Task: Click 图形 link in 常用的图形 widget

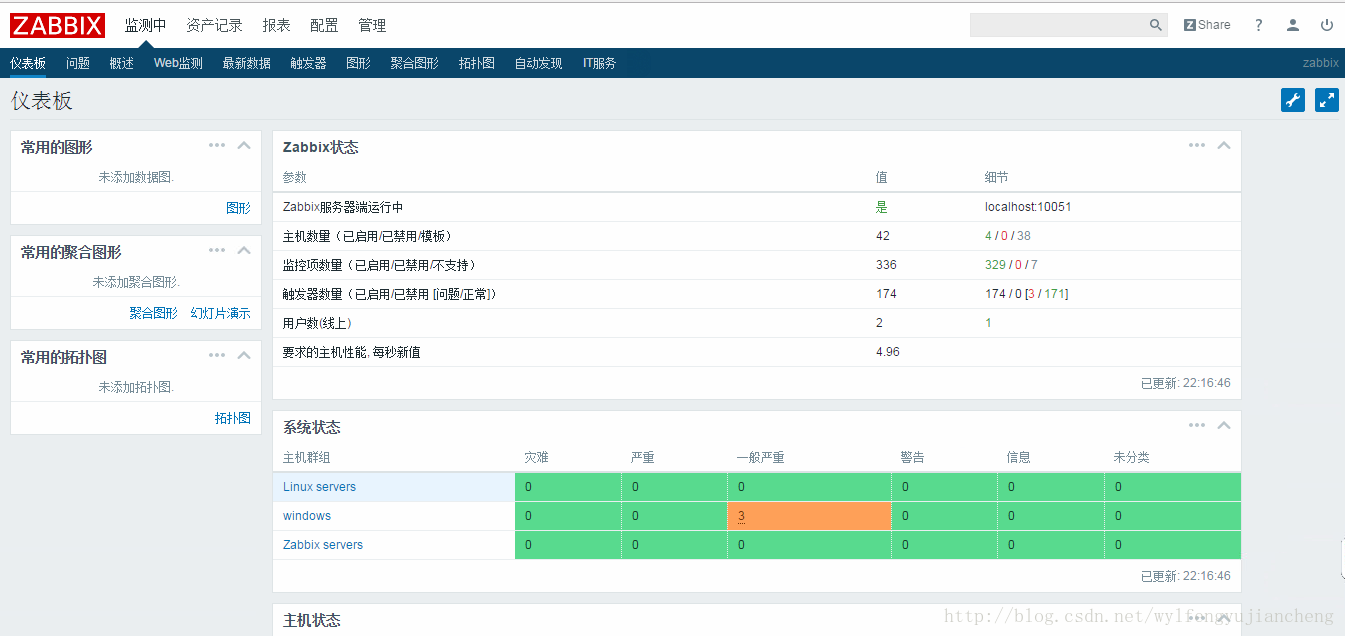Action: click(238, 208)
